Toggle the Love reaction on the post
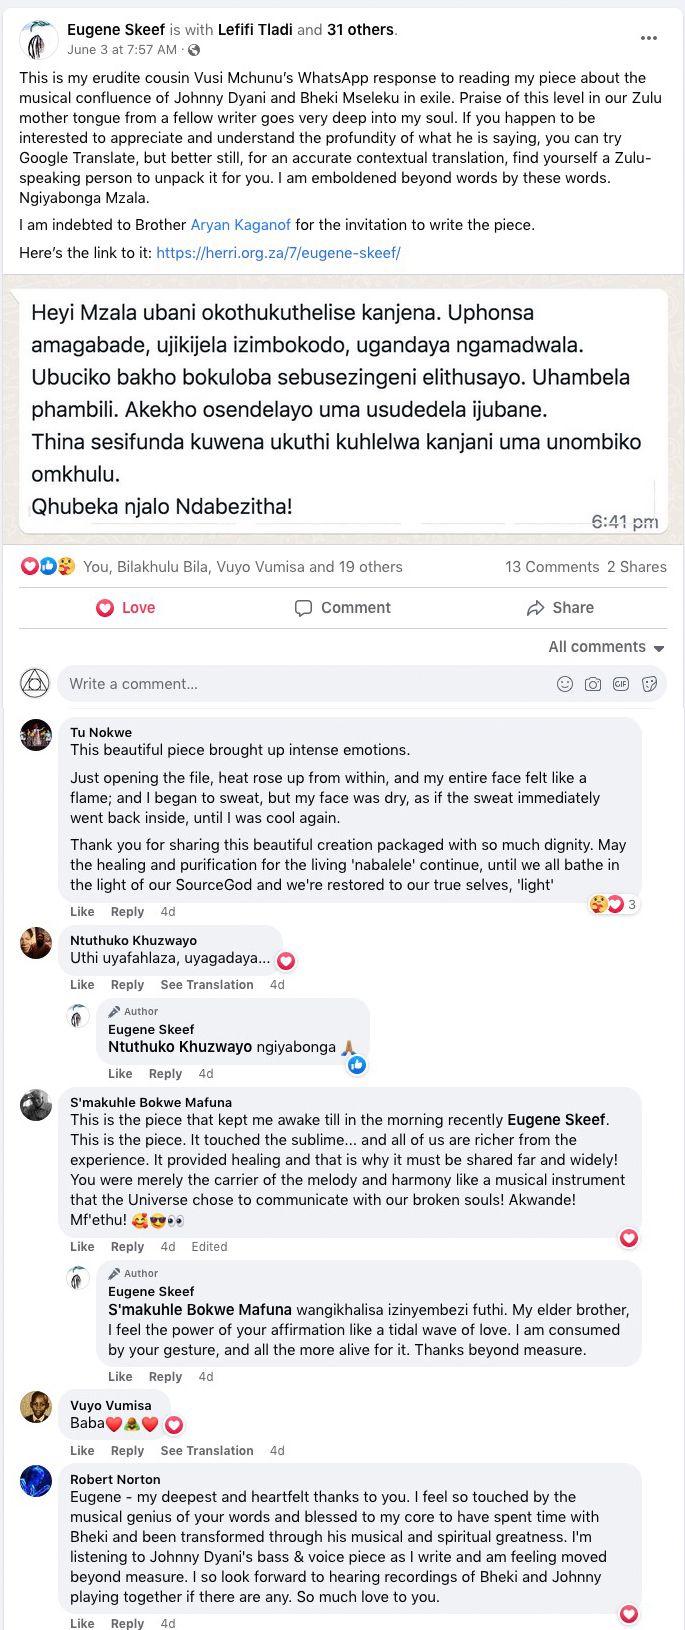 (125, 608)
